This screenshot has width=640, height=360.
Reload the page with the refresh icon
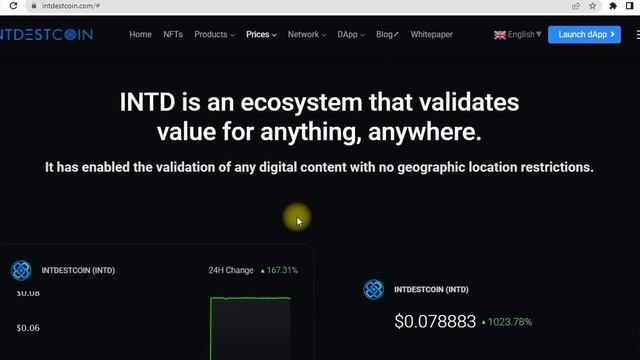pos(13,6)
